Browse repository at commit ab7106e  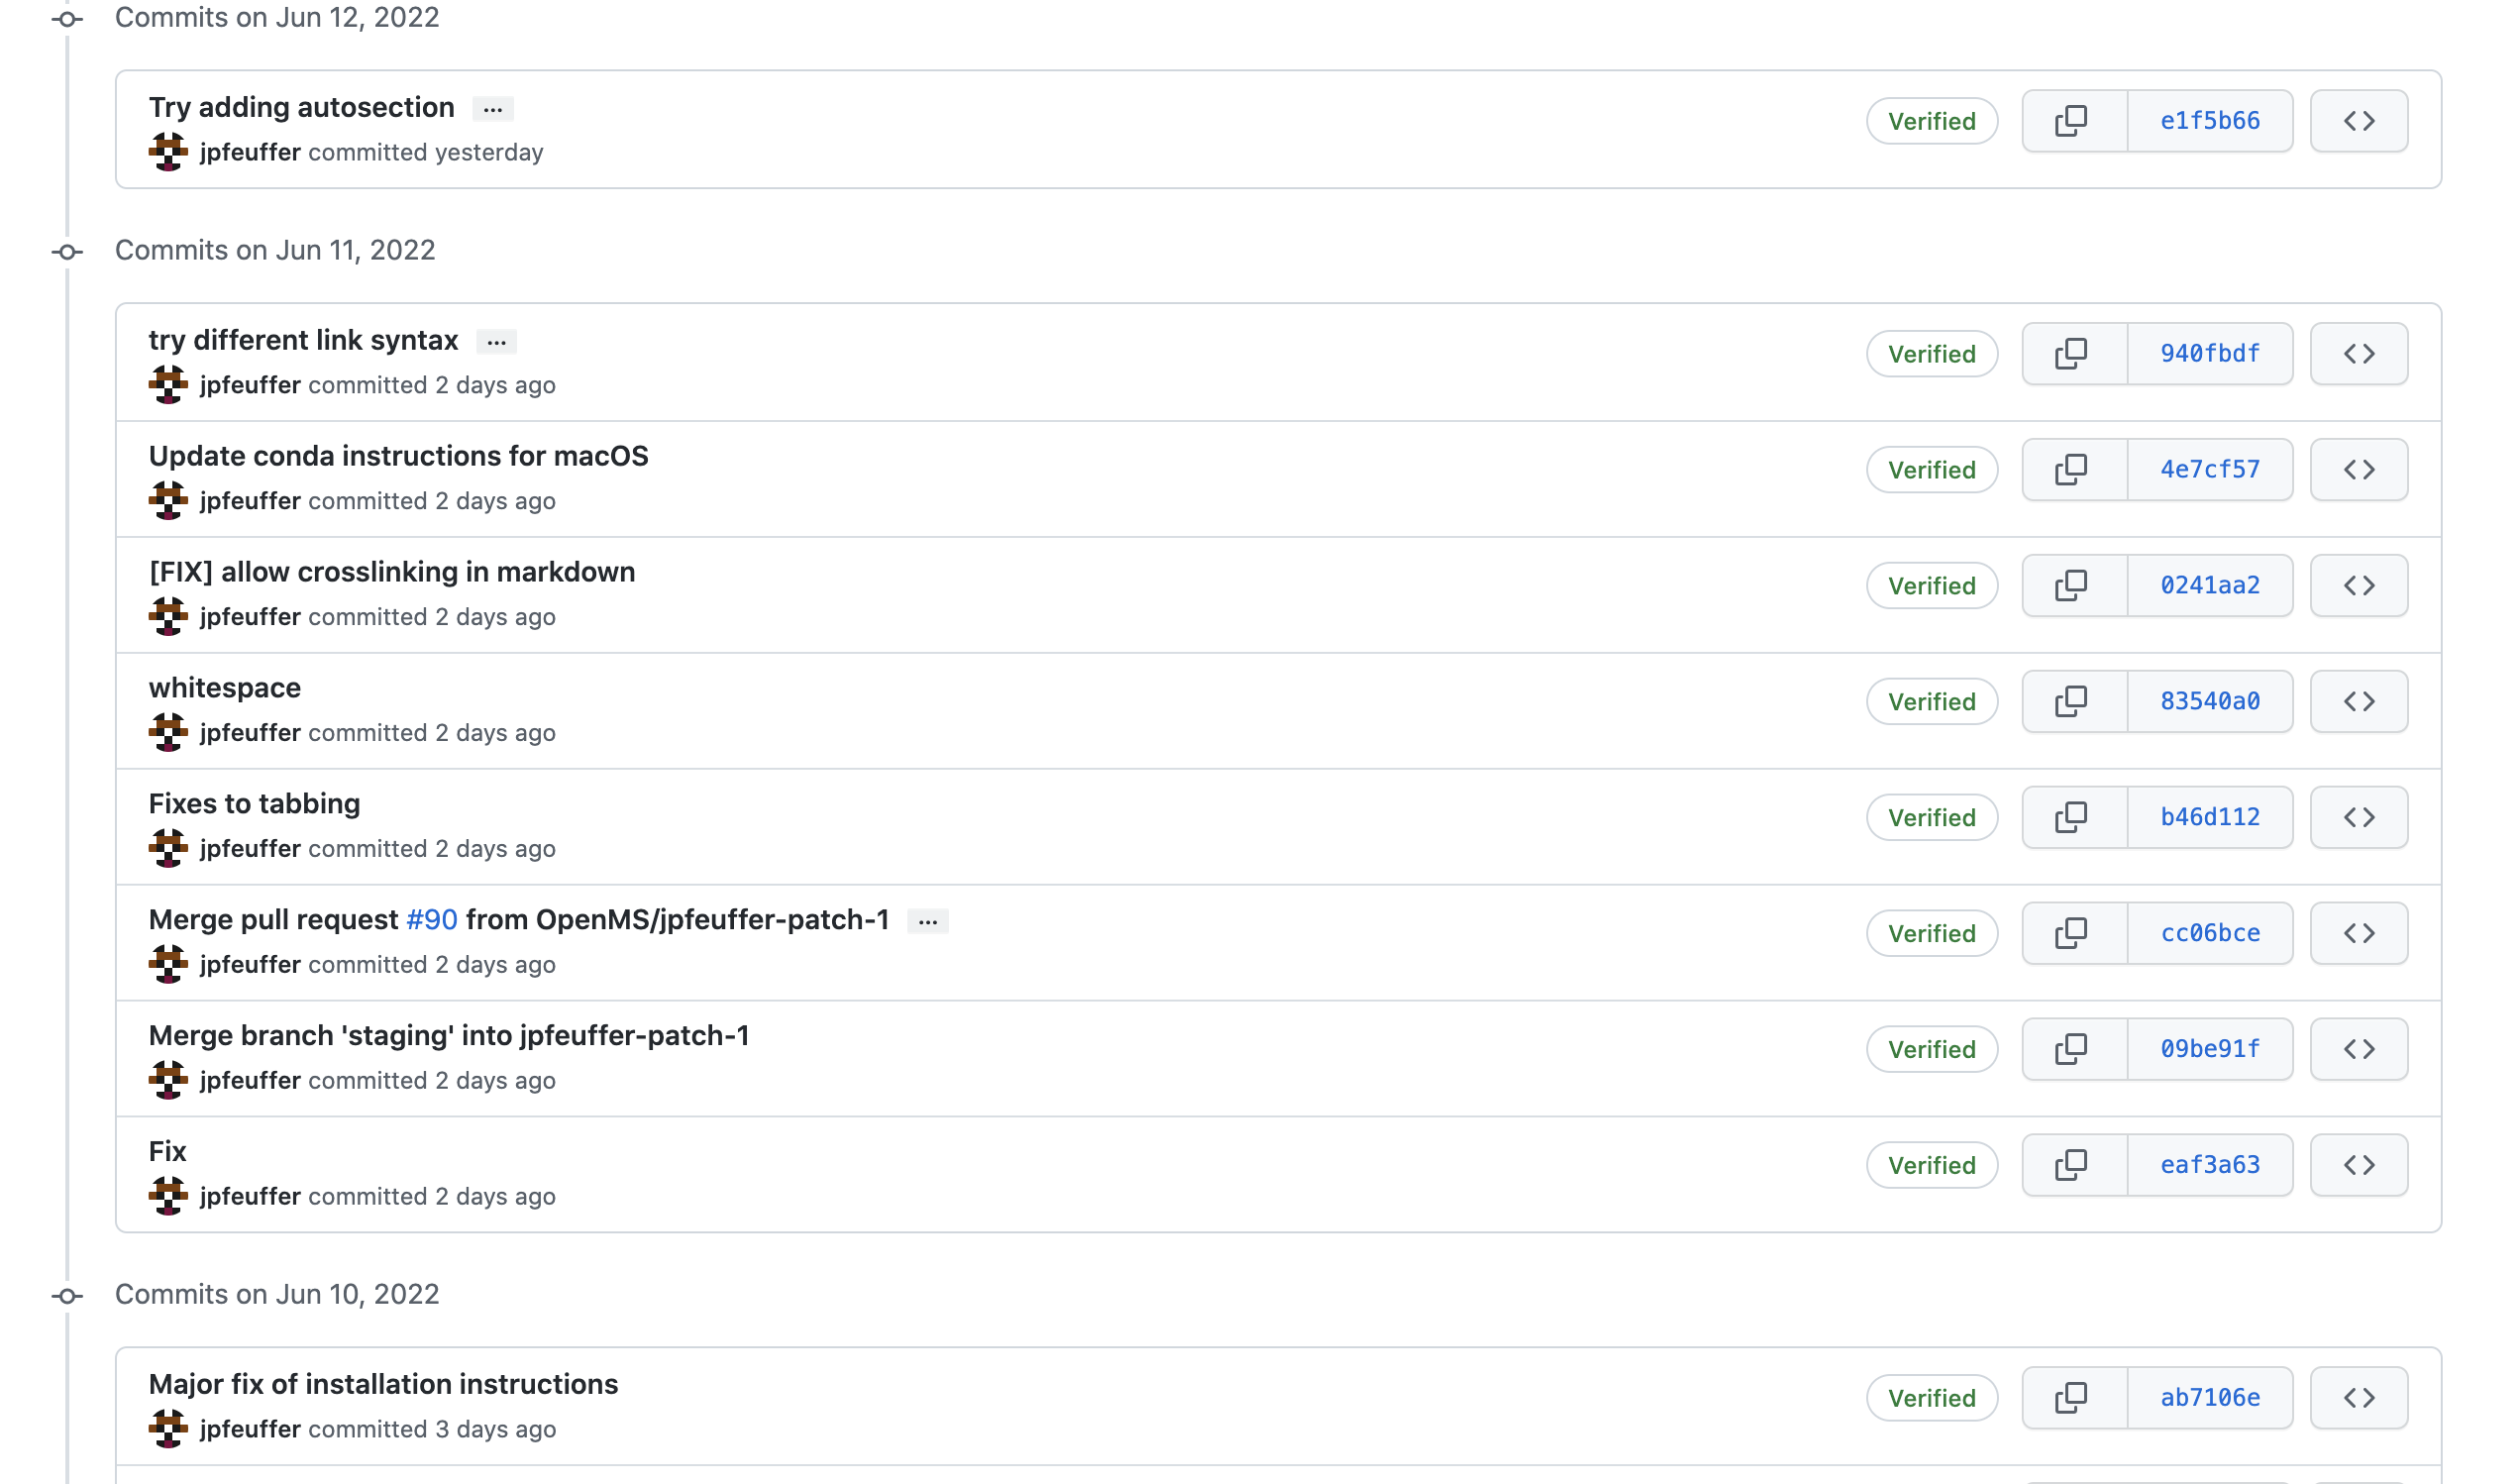click(x=2358, y=1398)
